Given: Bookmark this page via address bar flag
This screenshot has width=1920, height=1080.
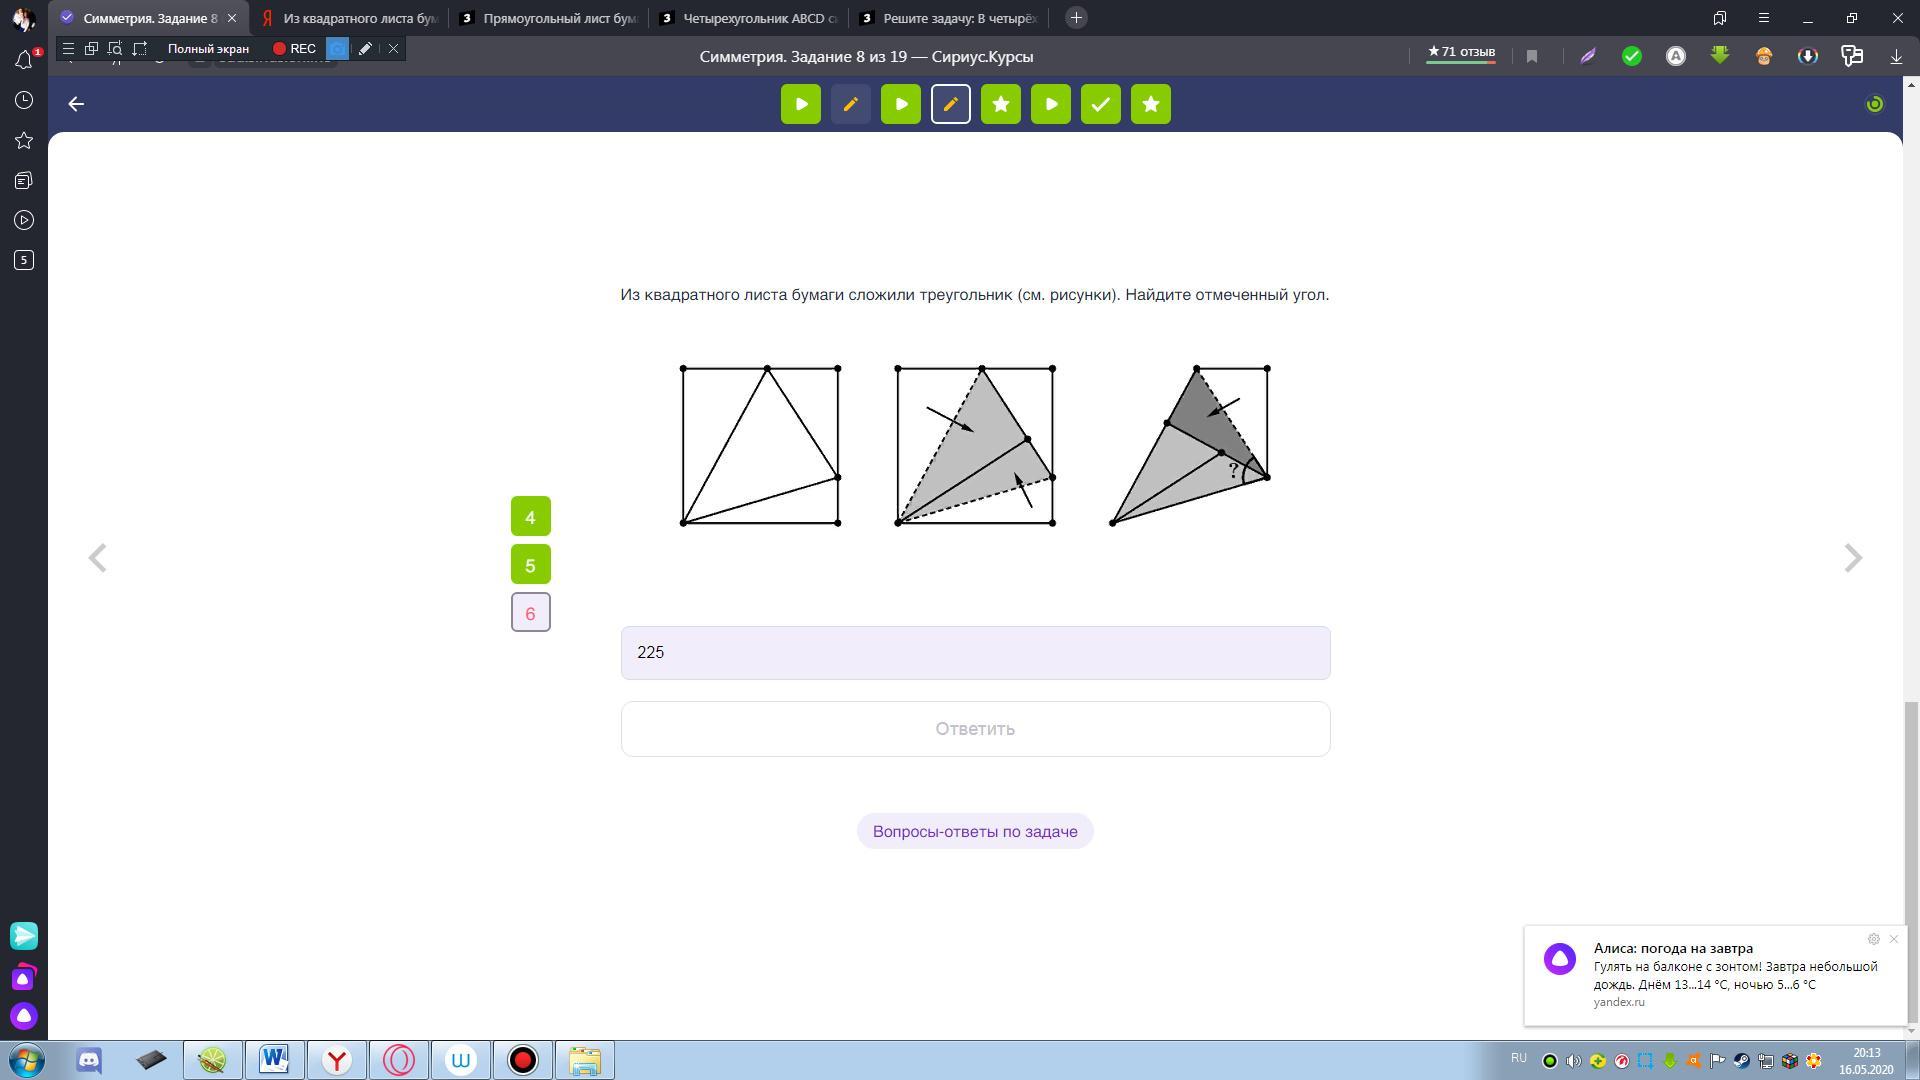Looking at the screenshot, I should point(1532,56).
